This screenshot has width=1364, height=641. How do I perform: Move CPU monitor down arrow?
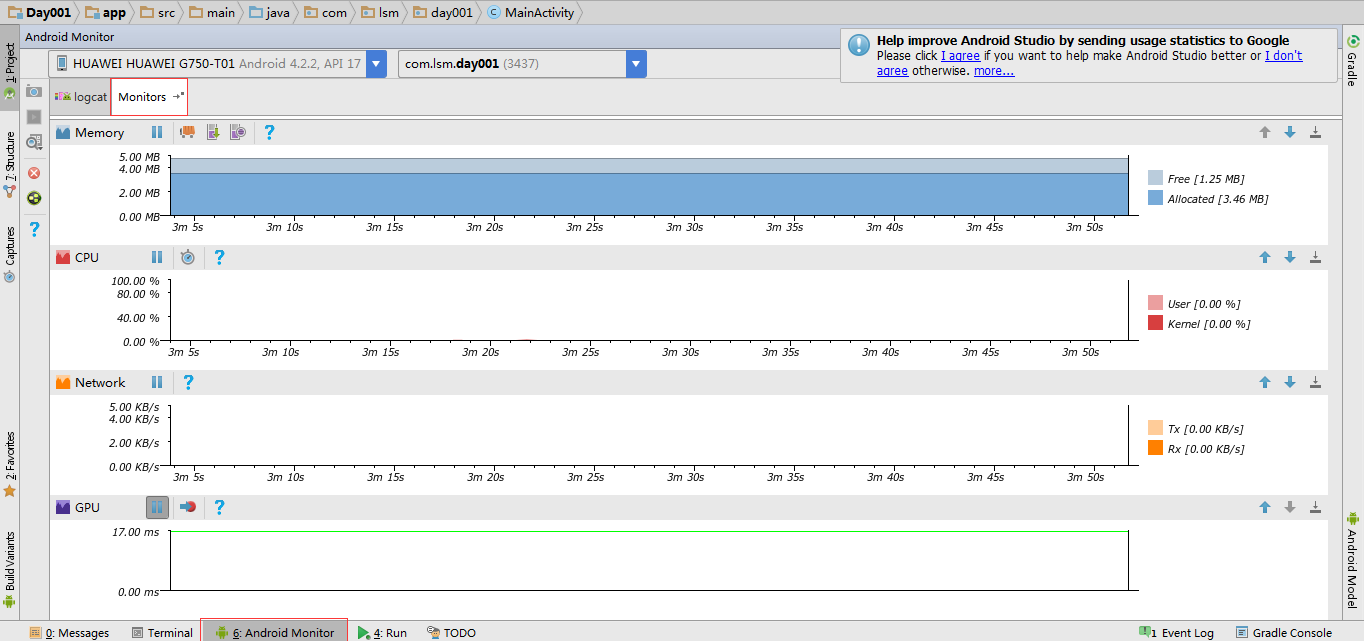coord(1290,257)
